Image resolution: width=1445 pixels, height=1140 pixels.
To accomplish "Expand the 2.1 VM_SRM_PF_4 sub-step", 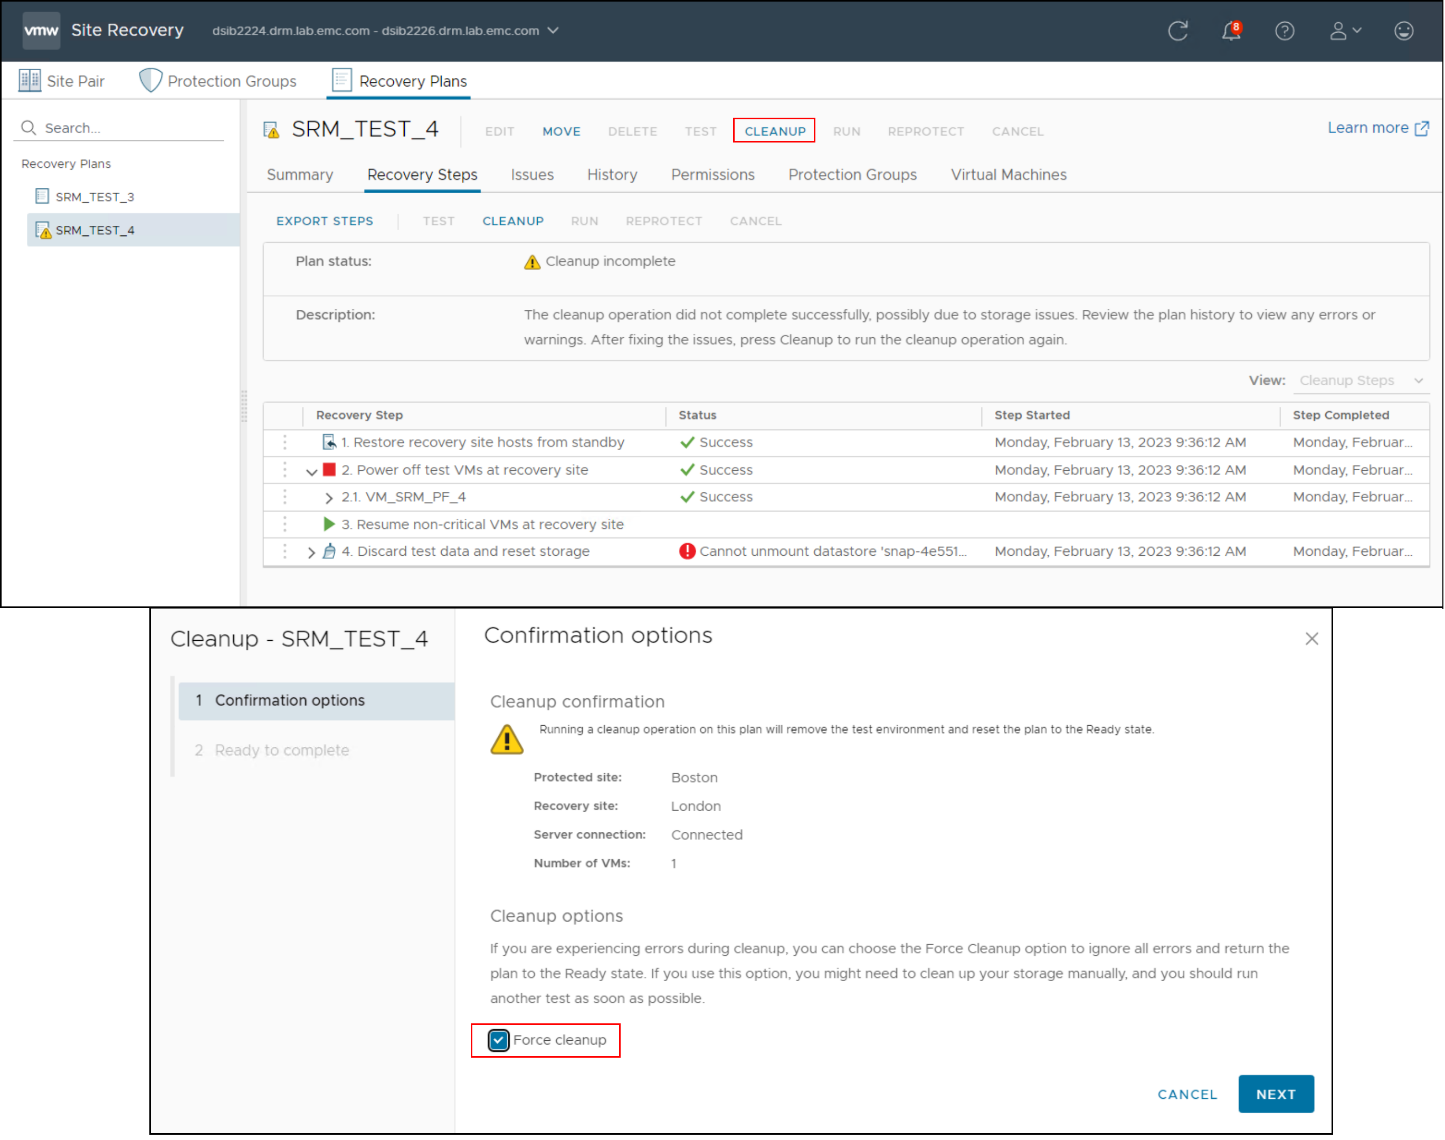I will tap(328, 497).
